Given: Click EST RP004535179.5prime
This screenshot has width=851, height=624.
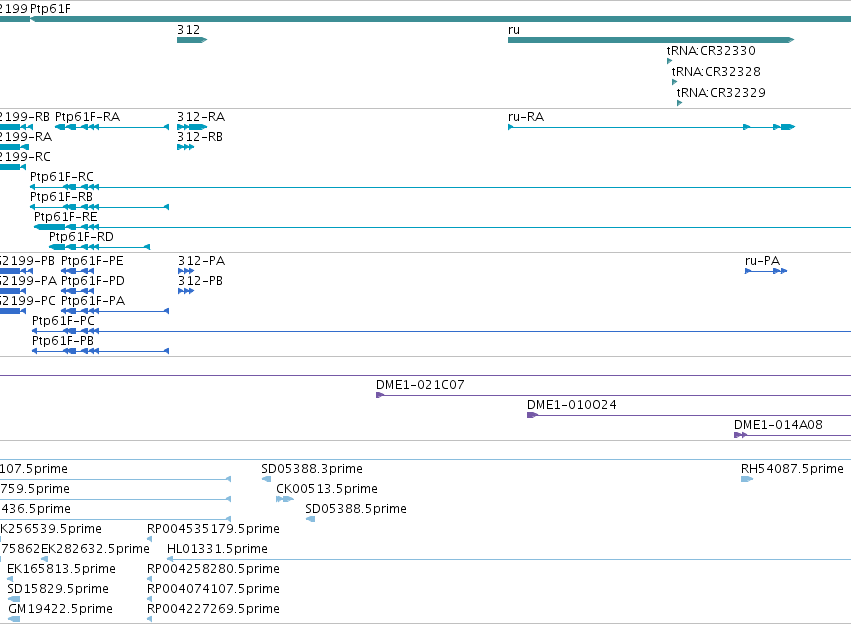Looking at the screenshot, I should tap(213, 529).
